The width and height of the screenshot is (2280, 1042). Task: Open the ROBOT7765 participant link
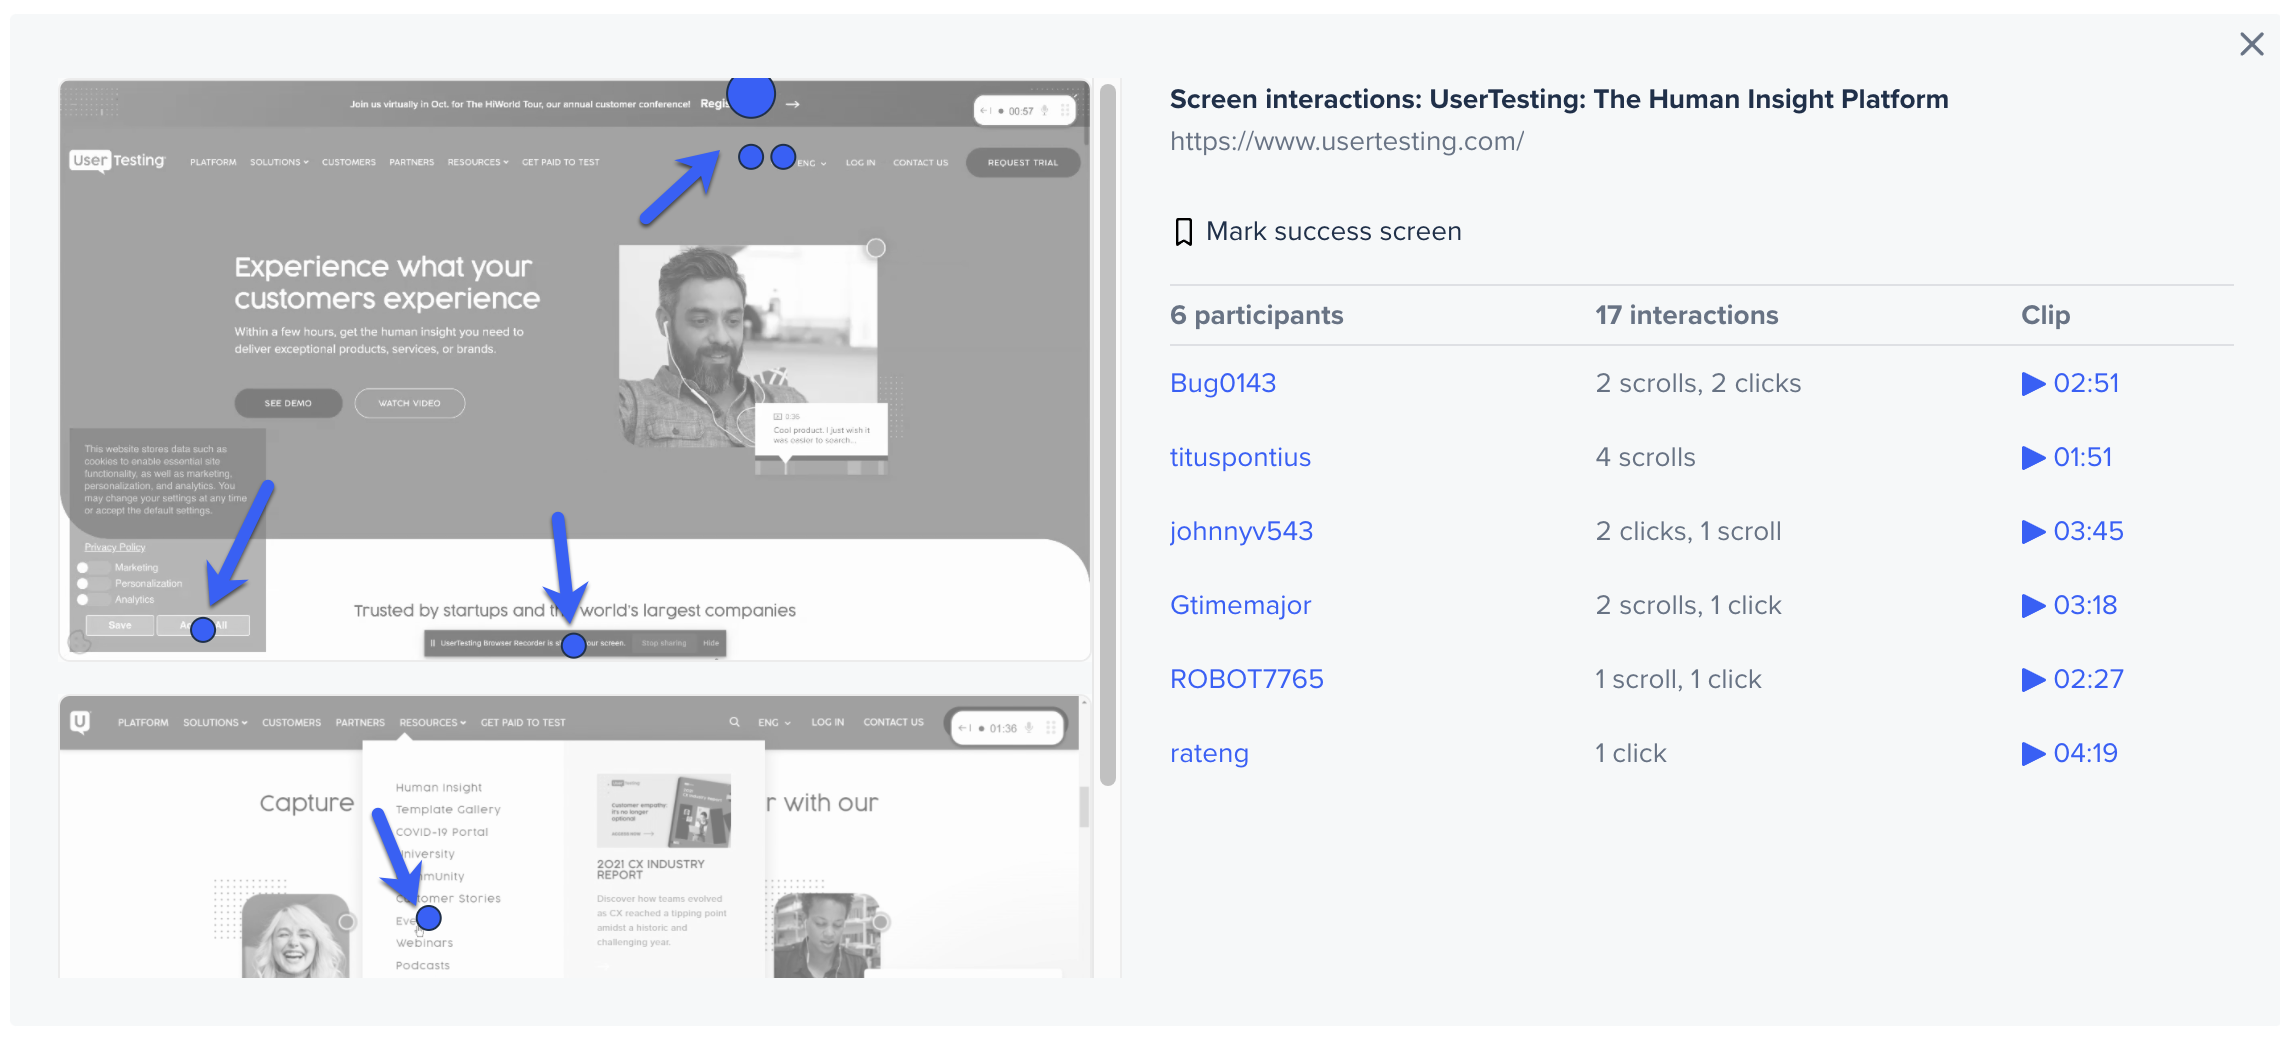[x=1246, y=679]
